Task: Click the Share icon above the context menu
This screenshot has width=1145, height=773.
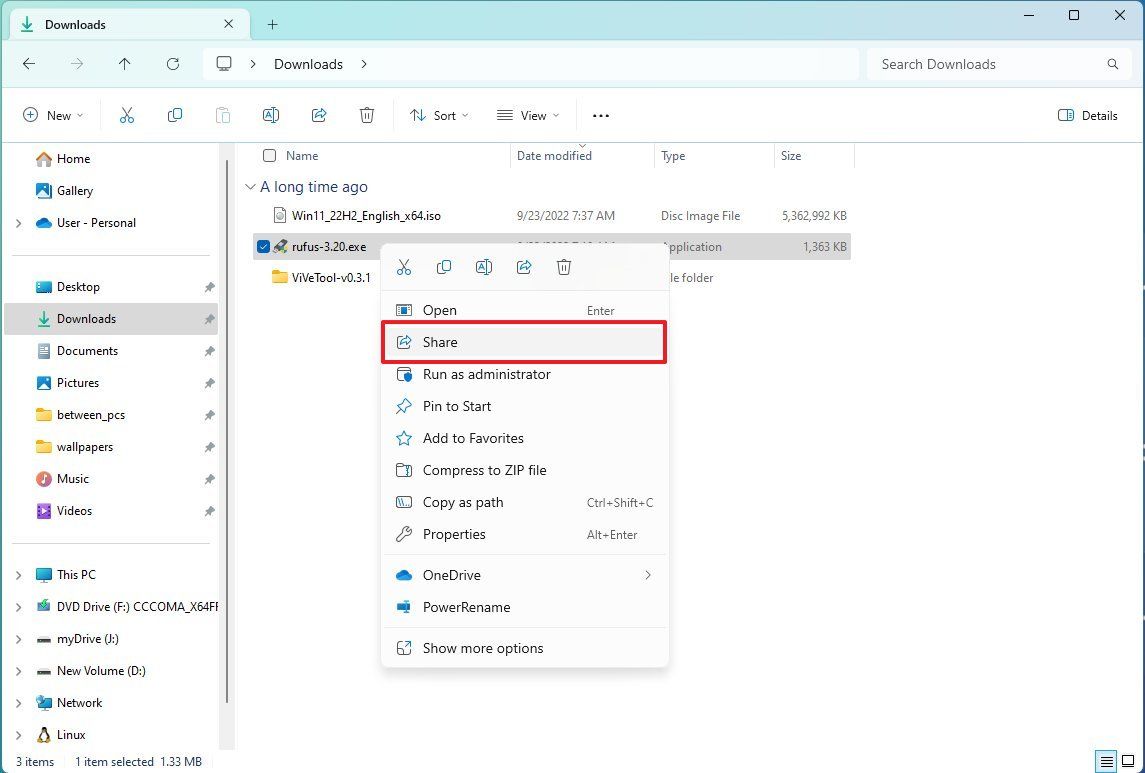Action: (524, 267)
